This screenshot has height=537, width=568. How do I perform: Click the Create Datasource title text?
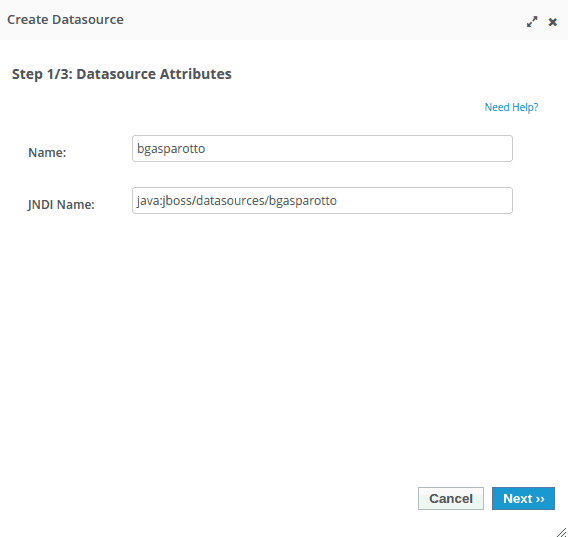pyautogui.click(x=65, y=20)
